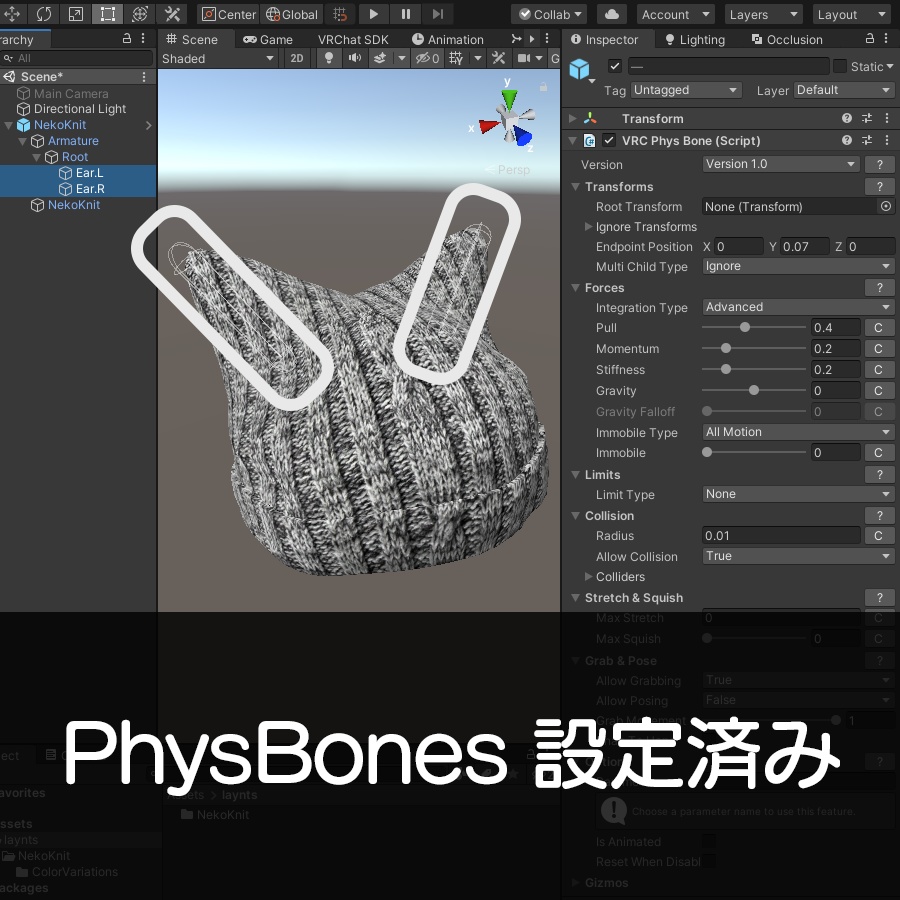Viewport: 900px width, 900px height.
Task: Open Forces section help button
Action: click(x=880, y=288)
